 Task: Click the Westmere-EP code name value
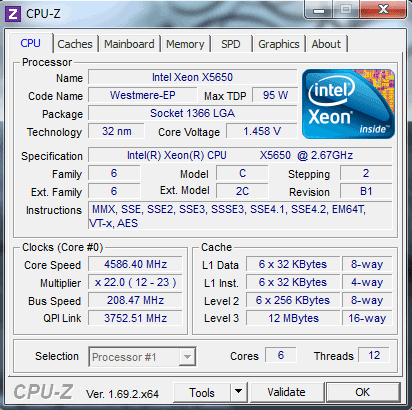tap(143, 95)
